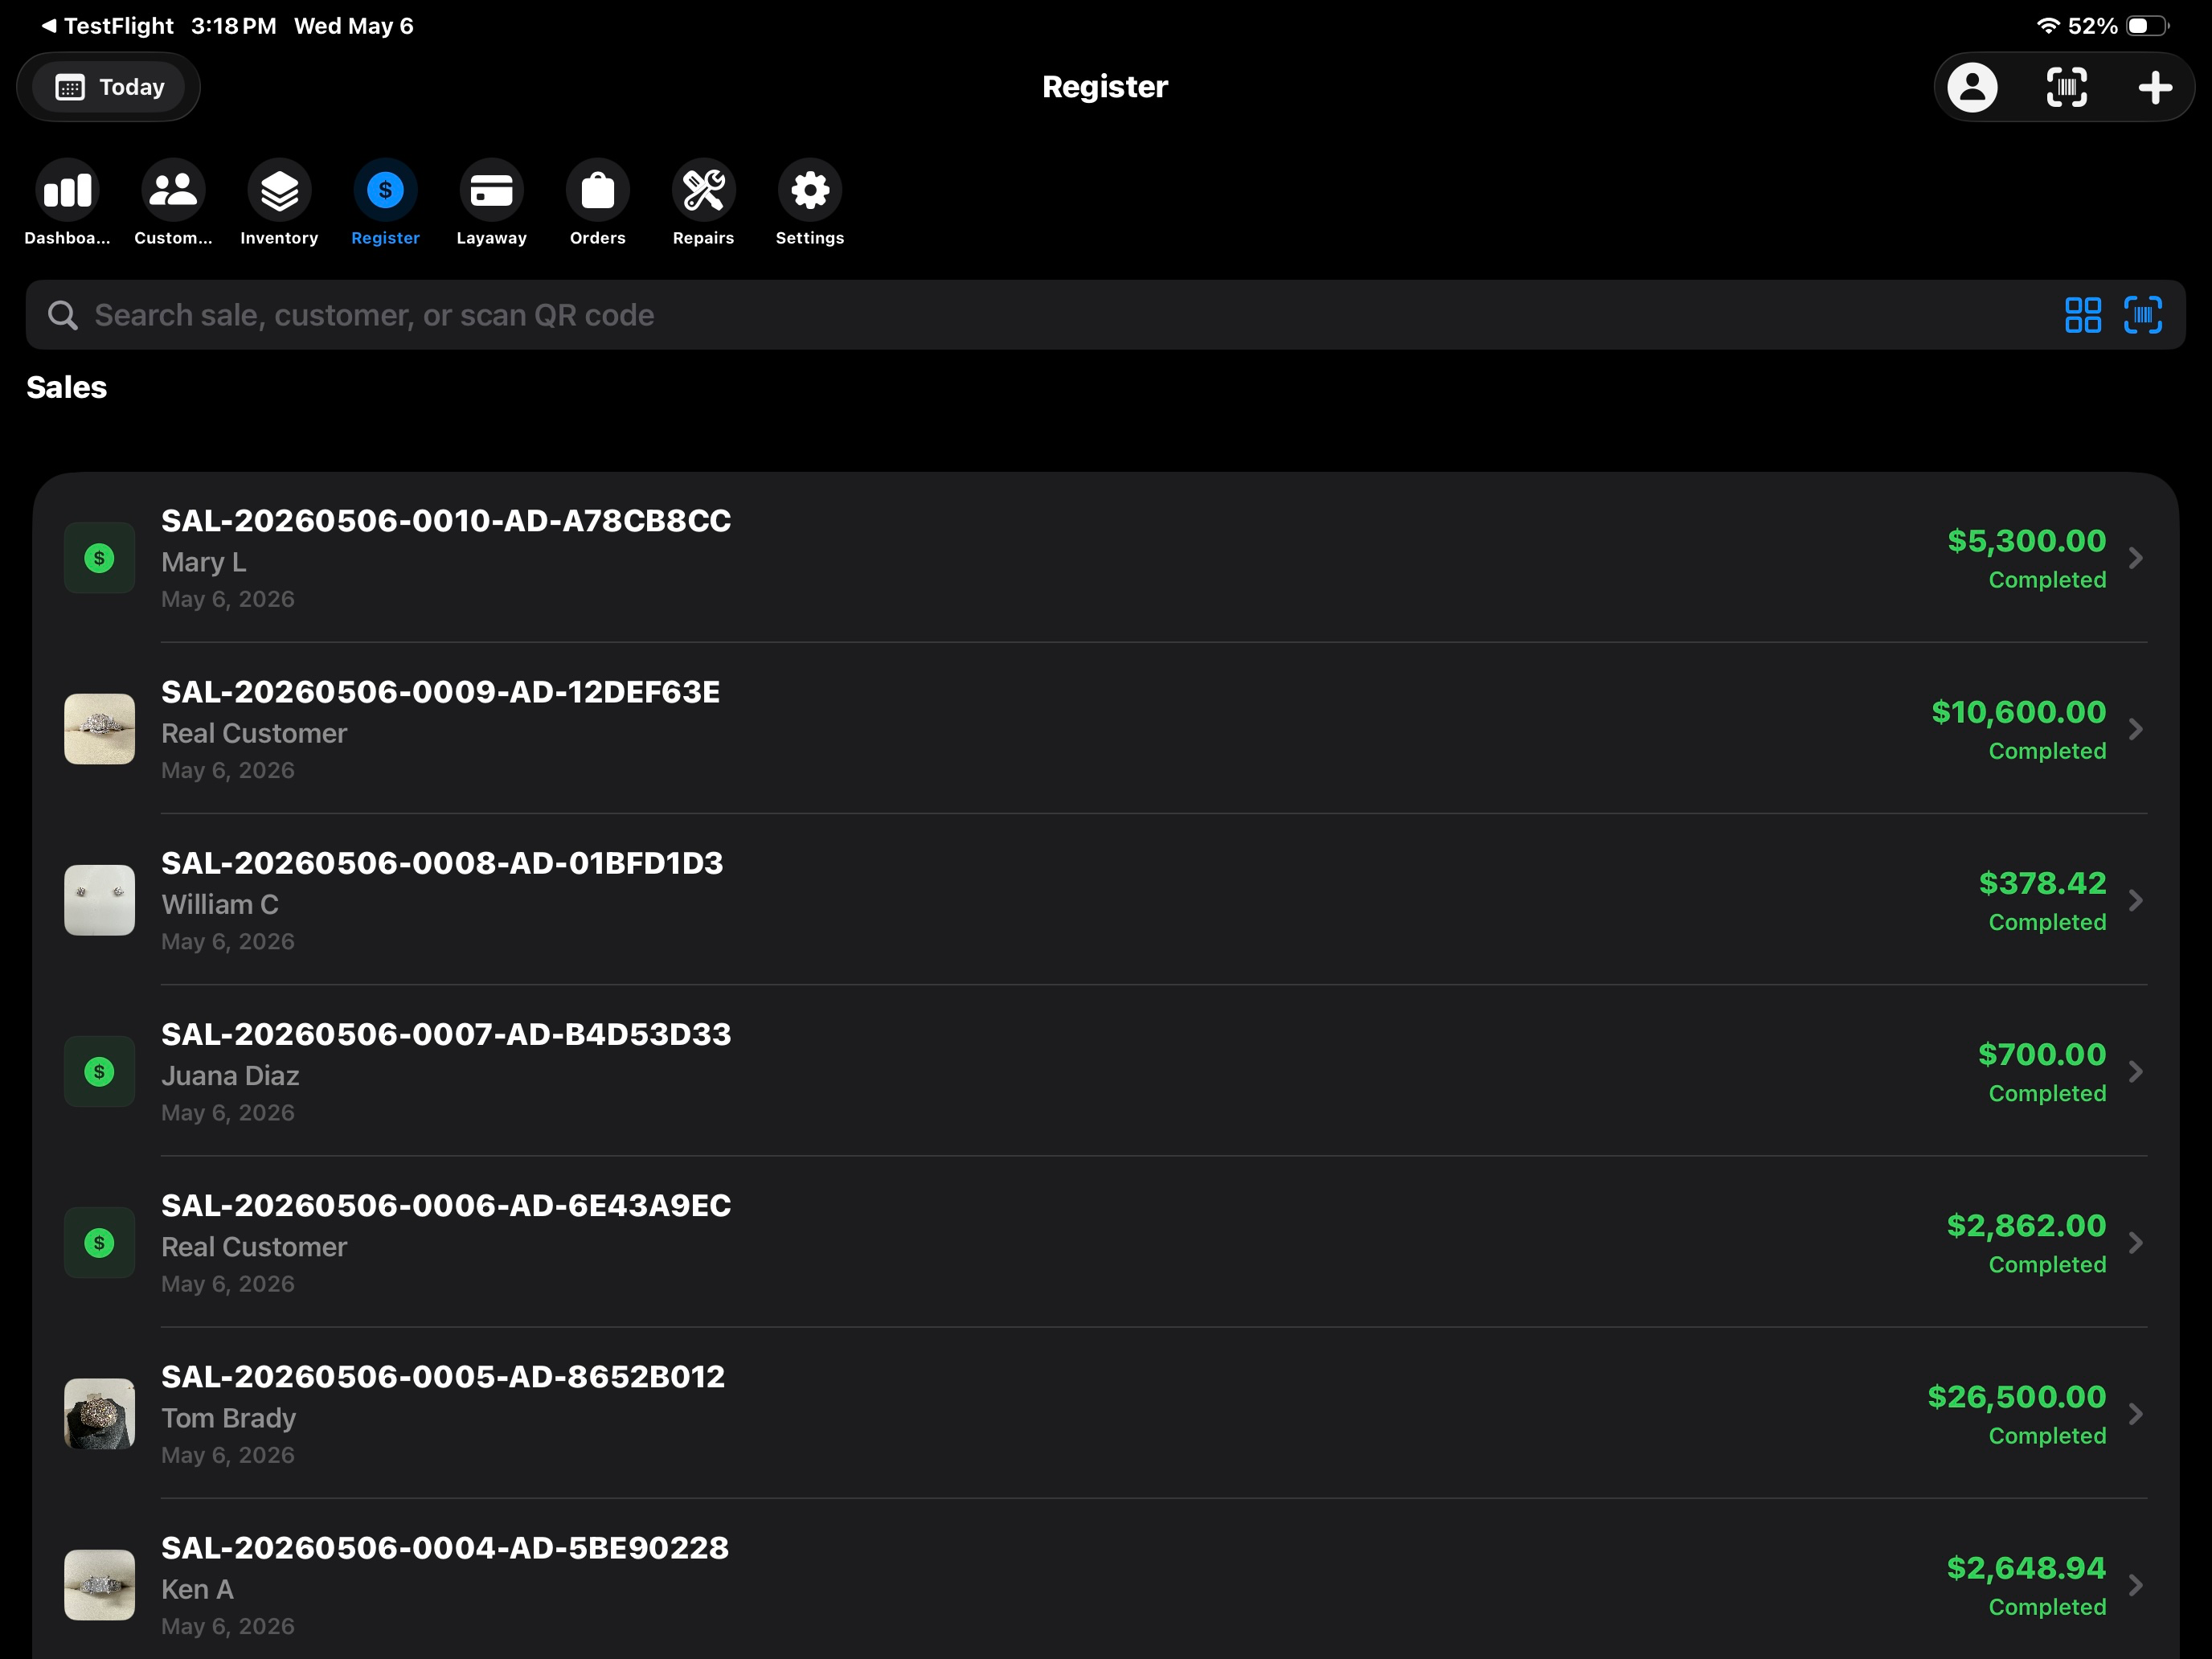Screen dimensions: 2212x1659
Task: Tap the ring thumbnail for Ken A
Action: [99, 1585]
